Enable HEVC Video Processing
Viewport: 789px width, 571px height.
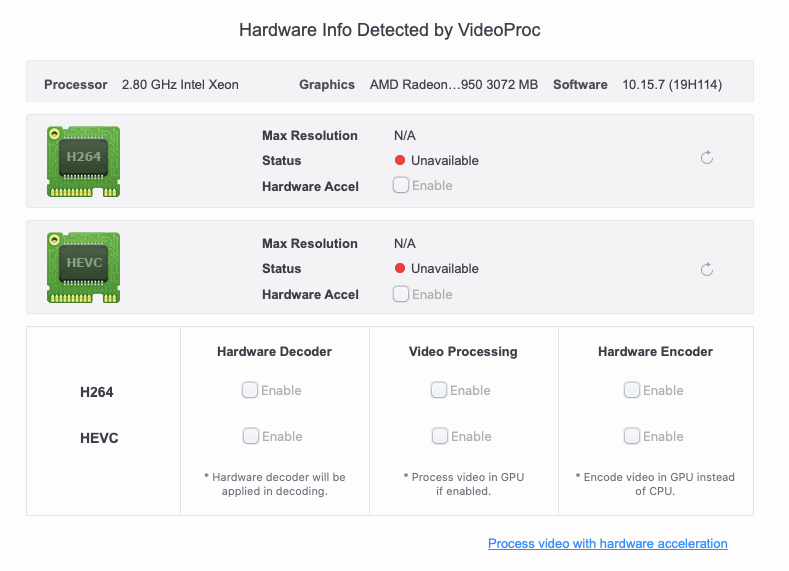pyautogui.click(x=440, y=436)
